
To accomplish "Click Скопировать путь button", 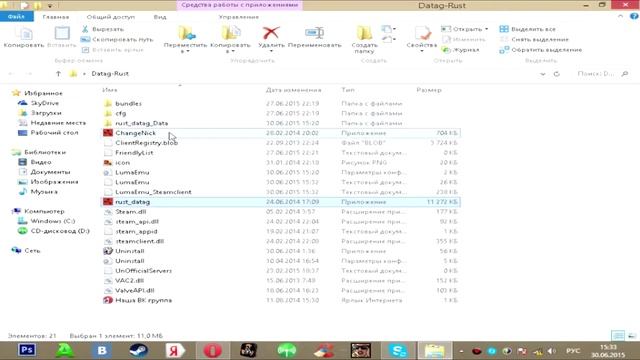I will 117,39.
